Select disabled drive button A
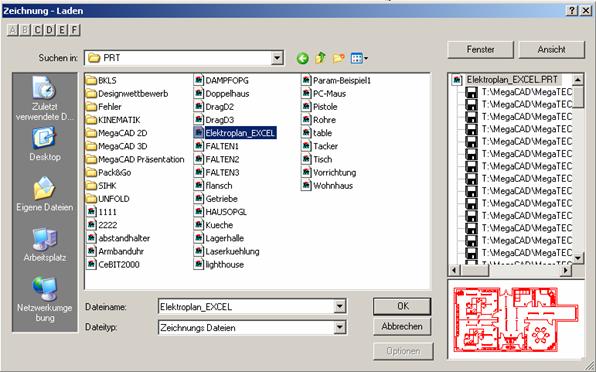Screen dimensions: 596x372 click(x=13, y=30)
